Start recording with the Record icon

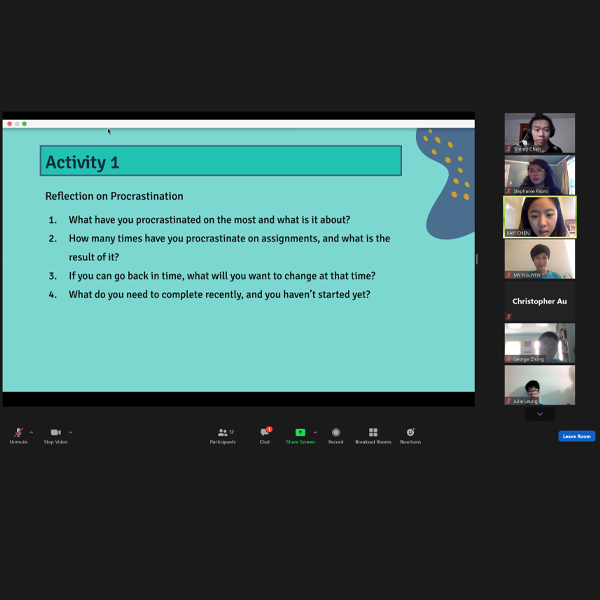tap(336, 432)
